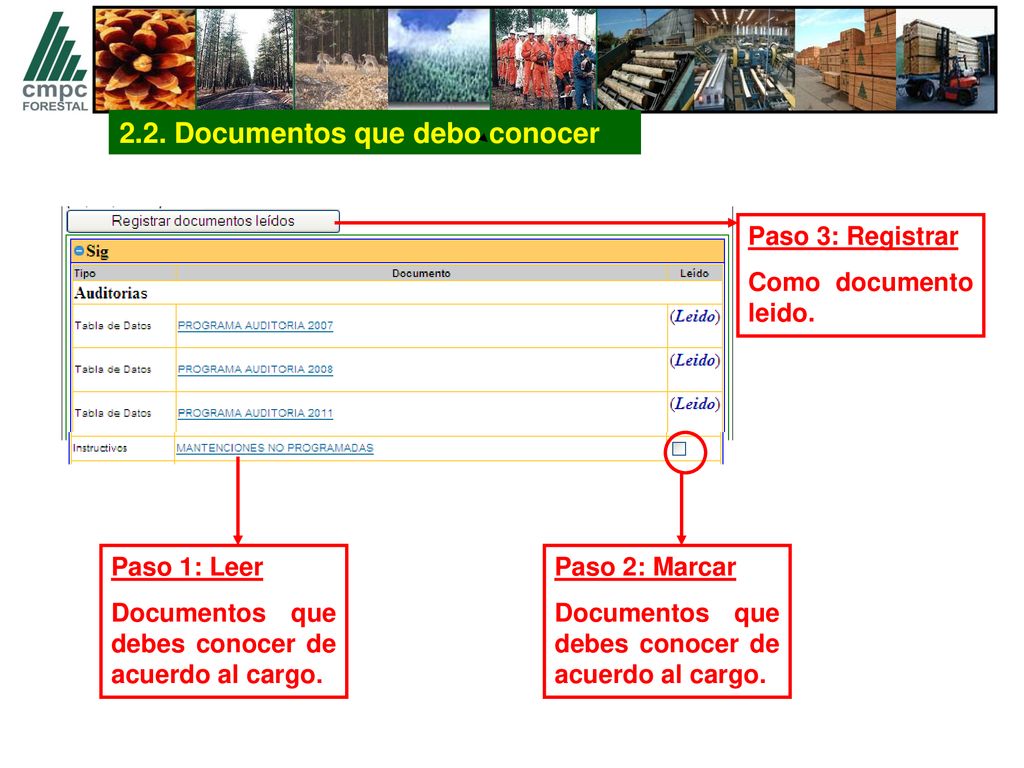Screen dimensions: 1024x768
Task: Click the pine cone banner photo
Action: coord(145,59)
